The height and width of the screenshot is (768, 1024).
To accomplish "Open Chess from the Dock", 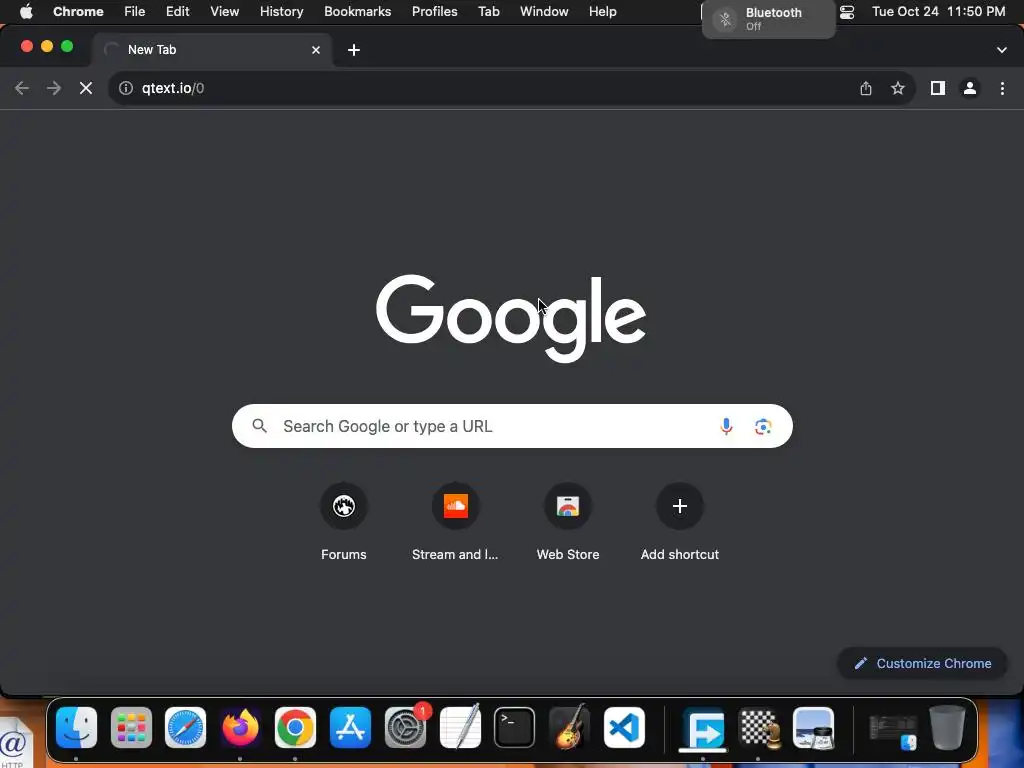I will click(758, 728).
